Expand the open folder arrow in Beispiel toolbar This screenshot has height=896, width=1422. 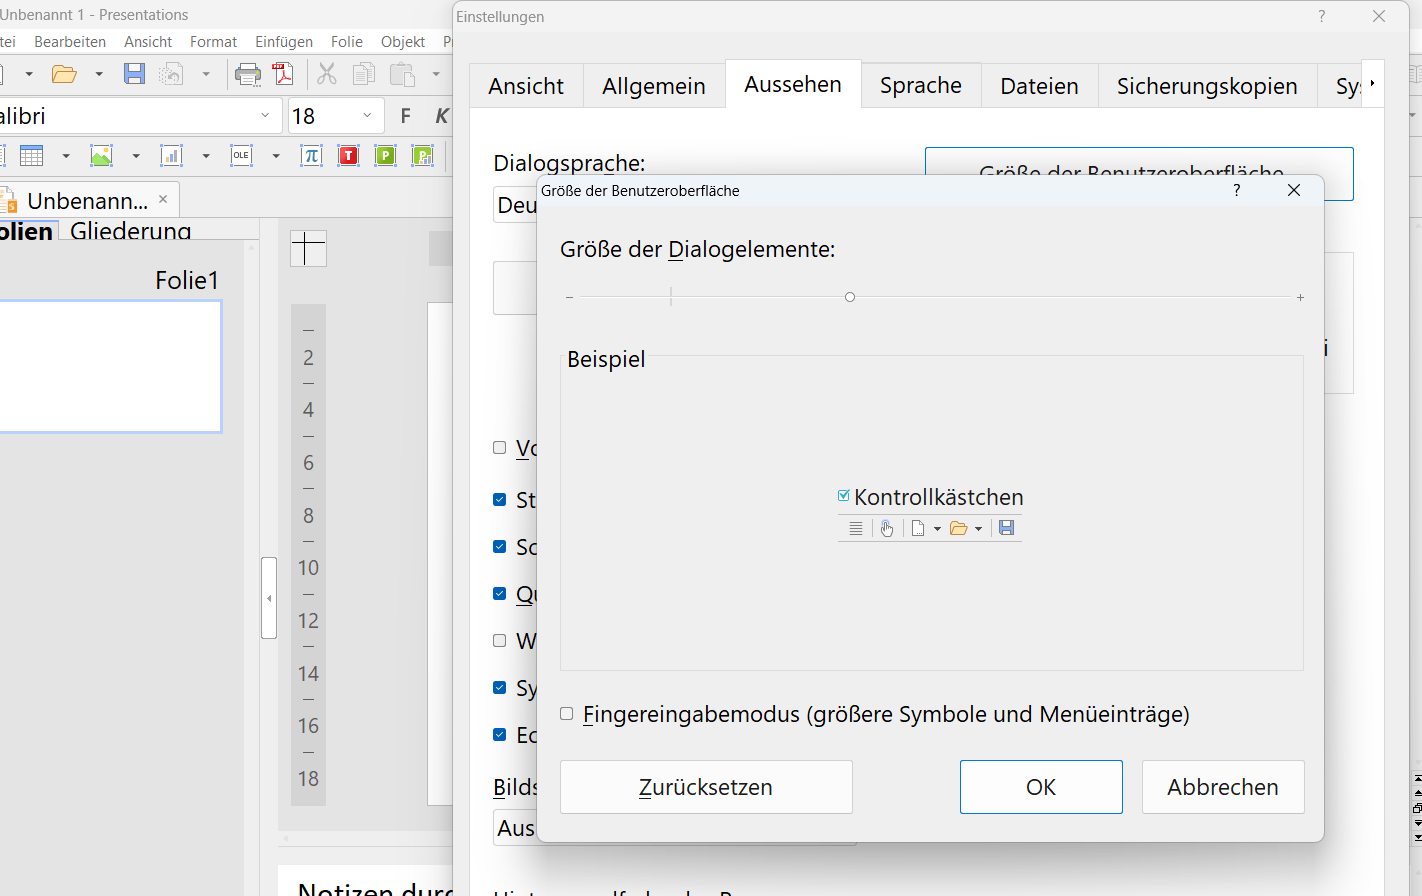[x=978, y=529]
